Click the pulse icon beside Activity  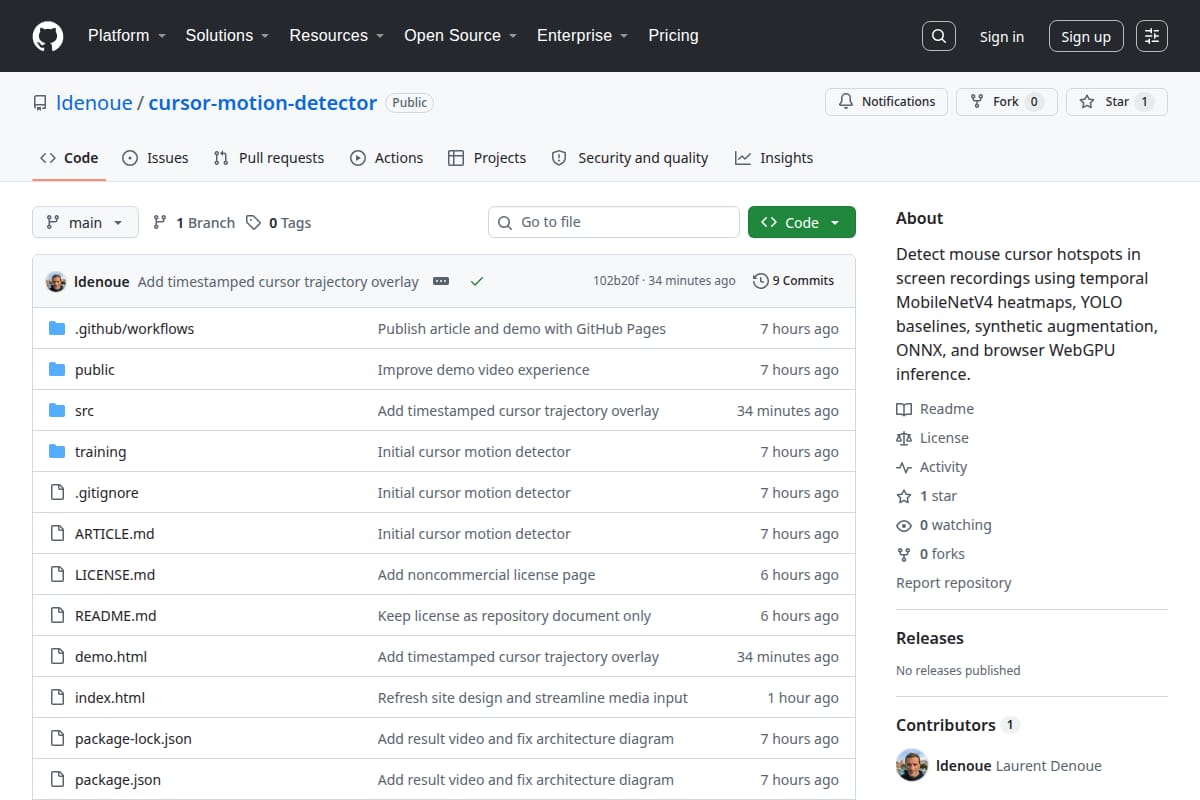pyautogui.click(x=904, y=467)
